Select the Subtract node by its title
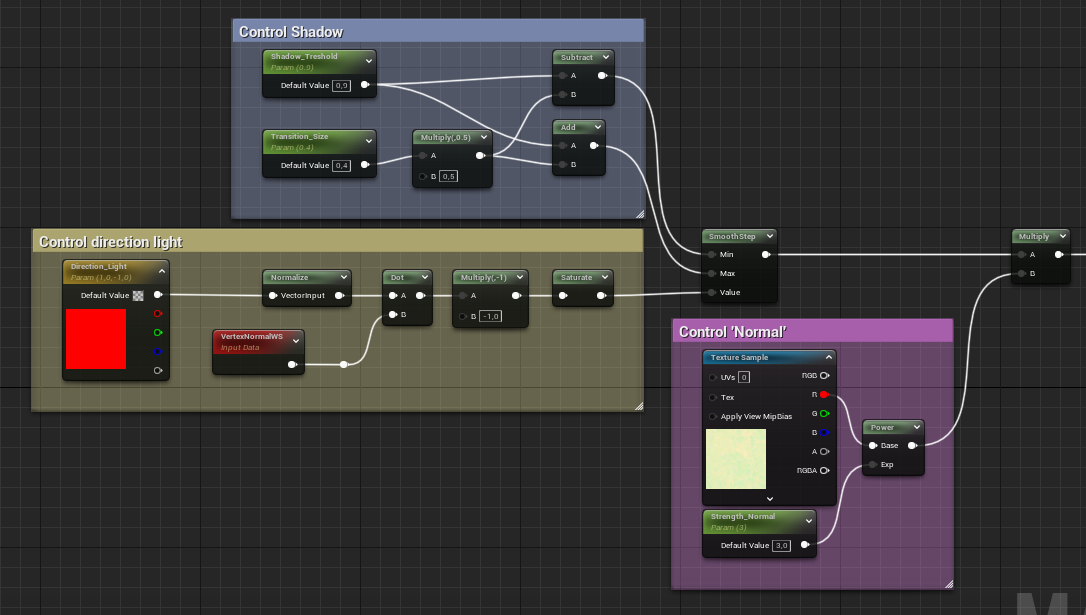The height and width of the screenshot is (615, 1086). pos(577,58)
